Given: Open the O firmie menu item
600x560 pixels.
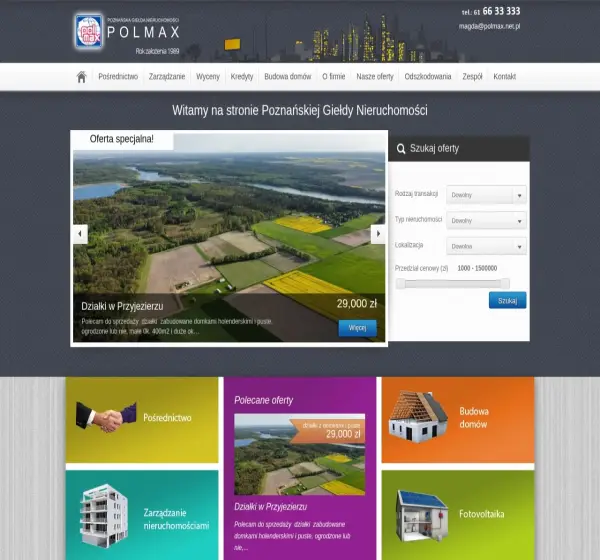Looking at the screenshot, I should coord(334,77).
